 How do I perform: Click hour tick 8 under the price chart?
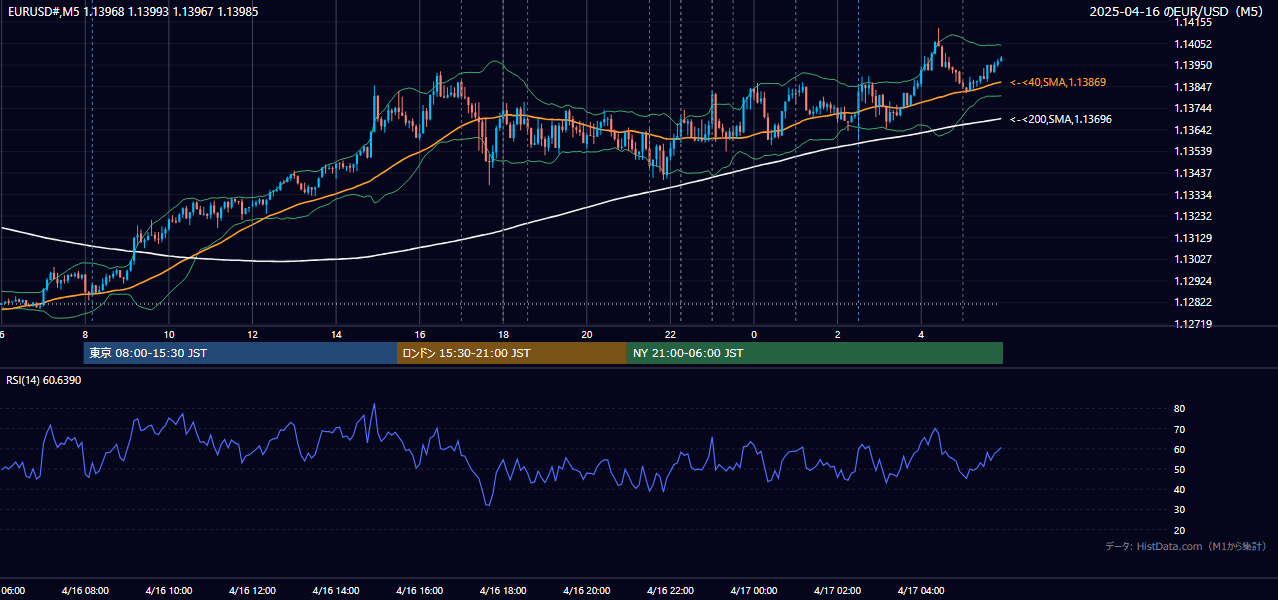pyautogui.click(x=85, y=334)
